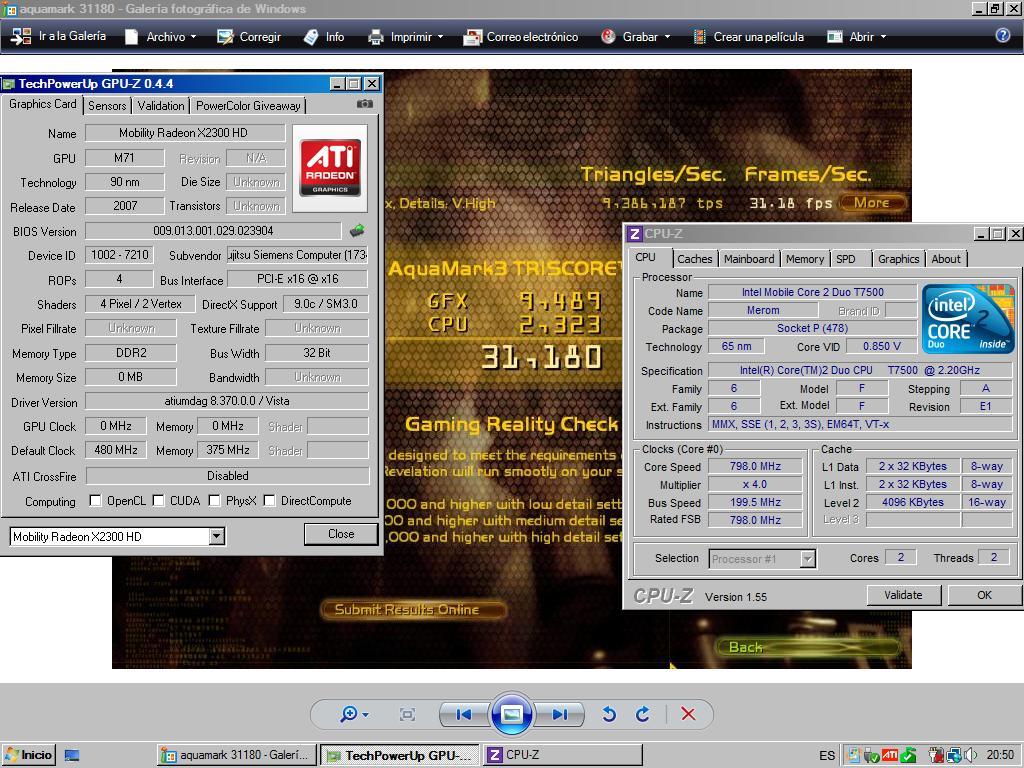The height and width of the screenshot is (768, 1024).
Task: Click ATI tray icon
Action: (x=889, y=755)
